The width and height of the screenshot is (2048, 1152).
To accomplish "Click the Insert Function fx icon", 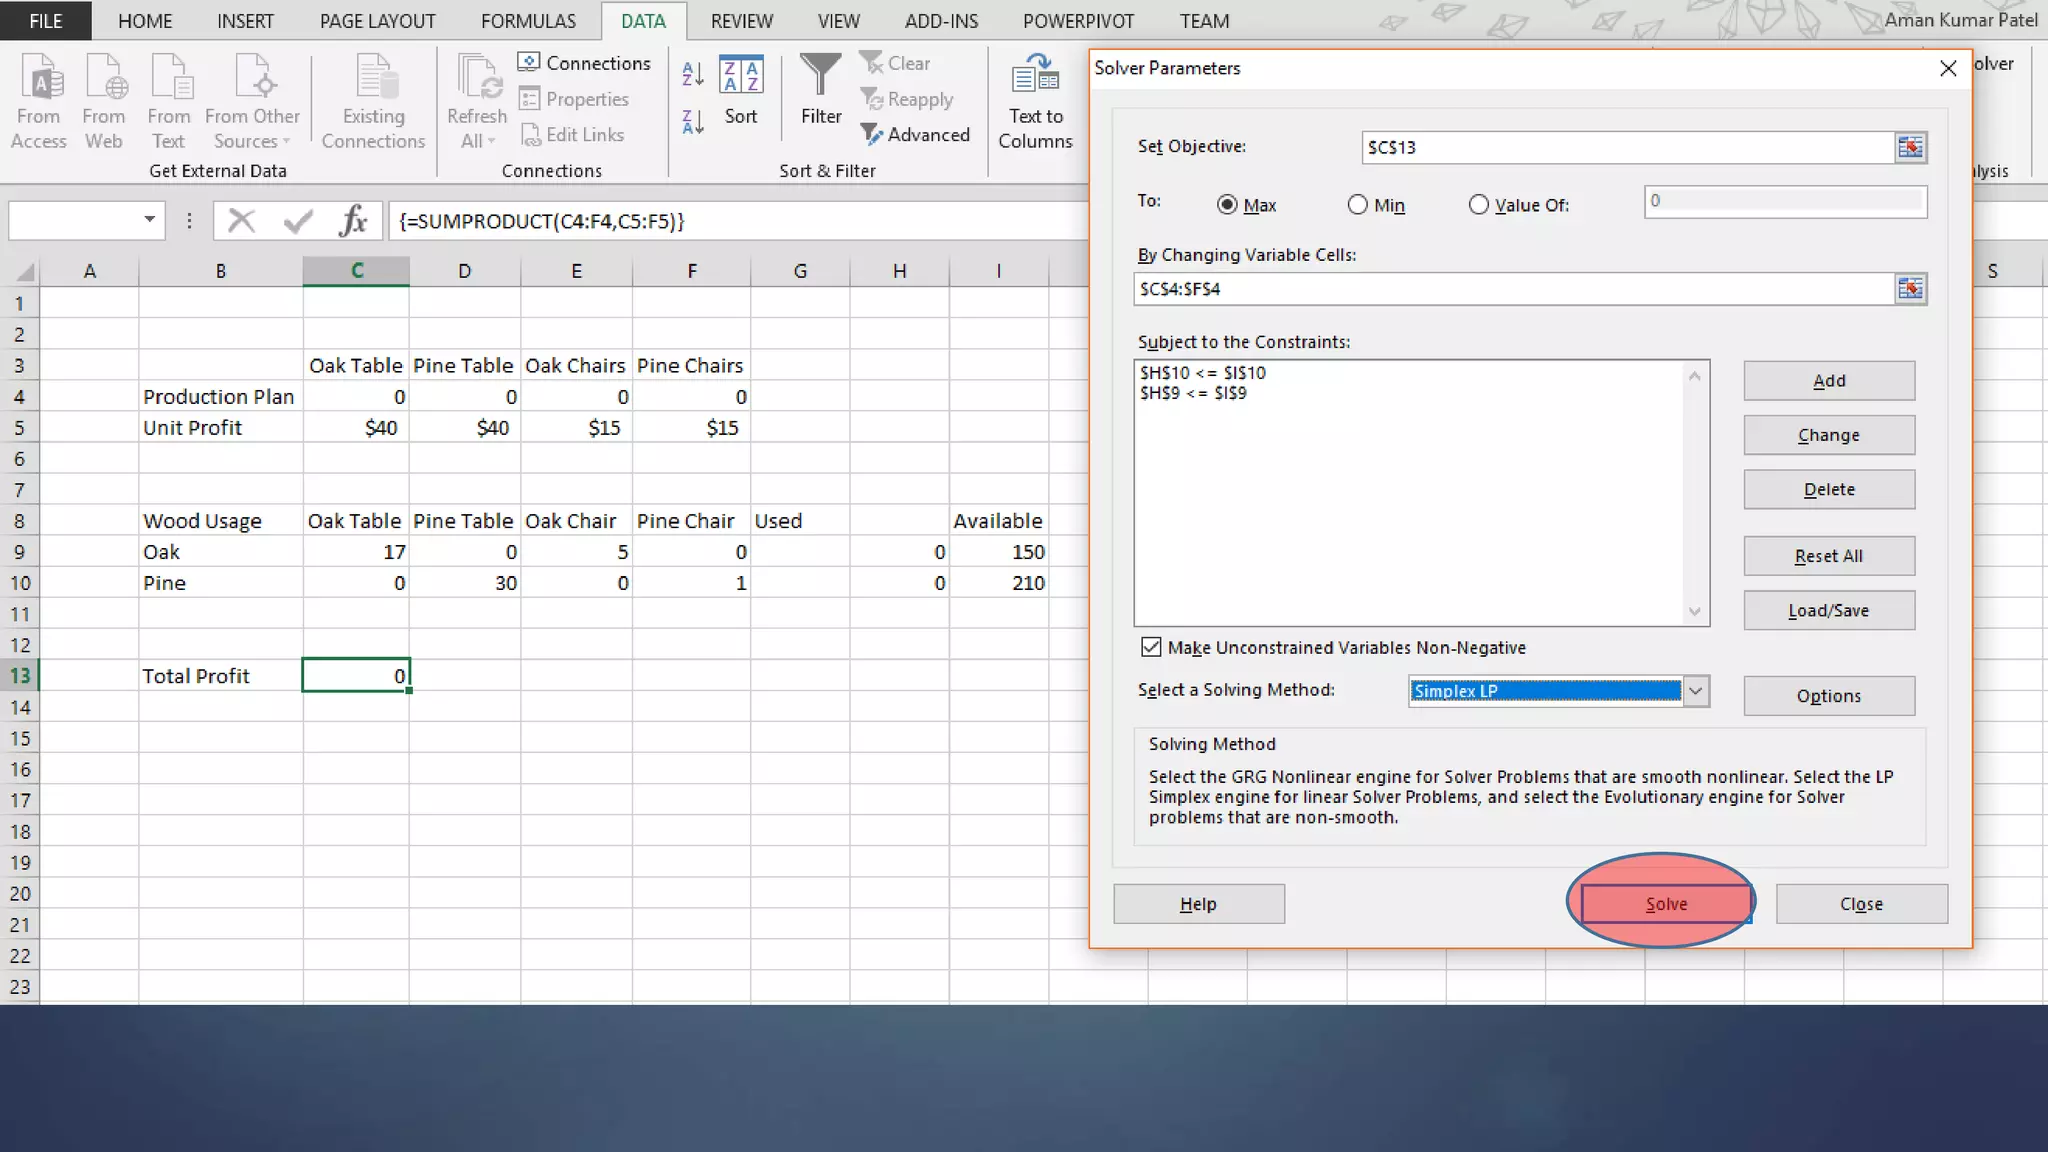I will tap(353, 221).
